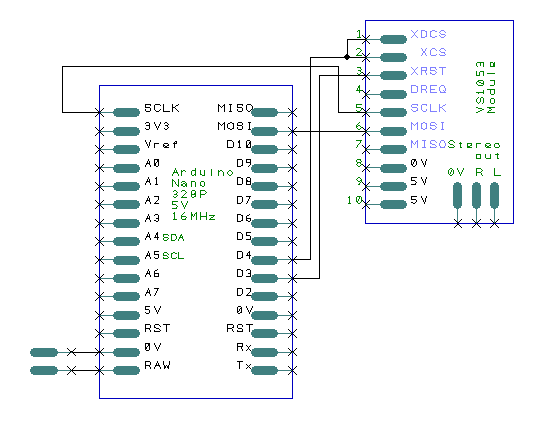Click the A3 pin label

pyautogui.click(x=152, y=218)
